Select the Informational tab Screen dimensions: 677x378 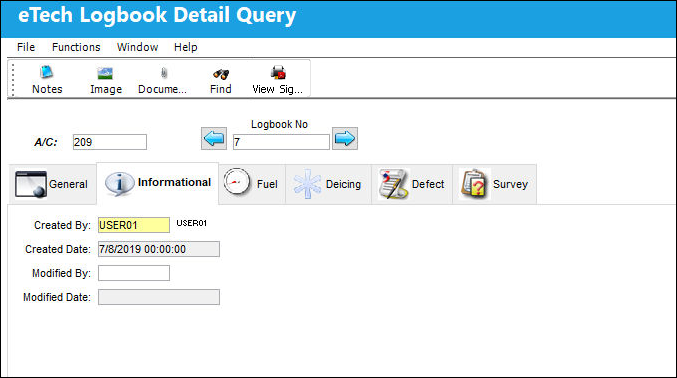tap(158, 183)
